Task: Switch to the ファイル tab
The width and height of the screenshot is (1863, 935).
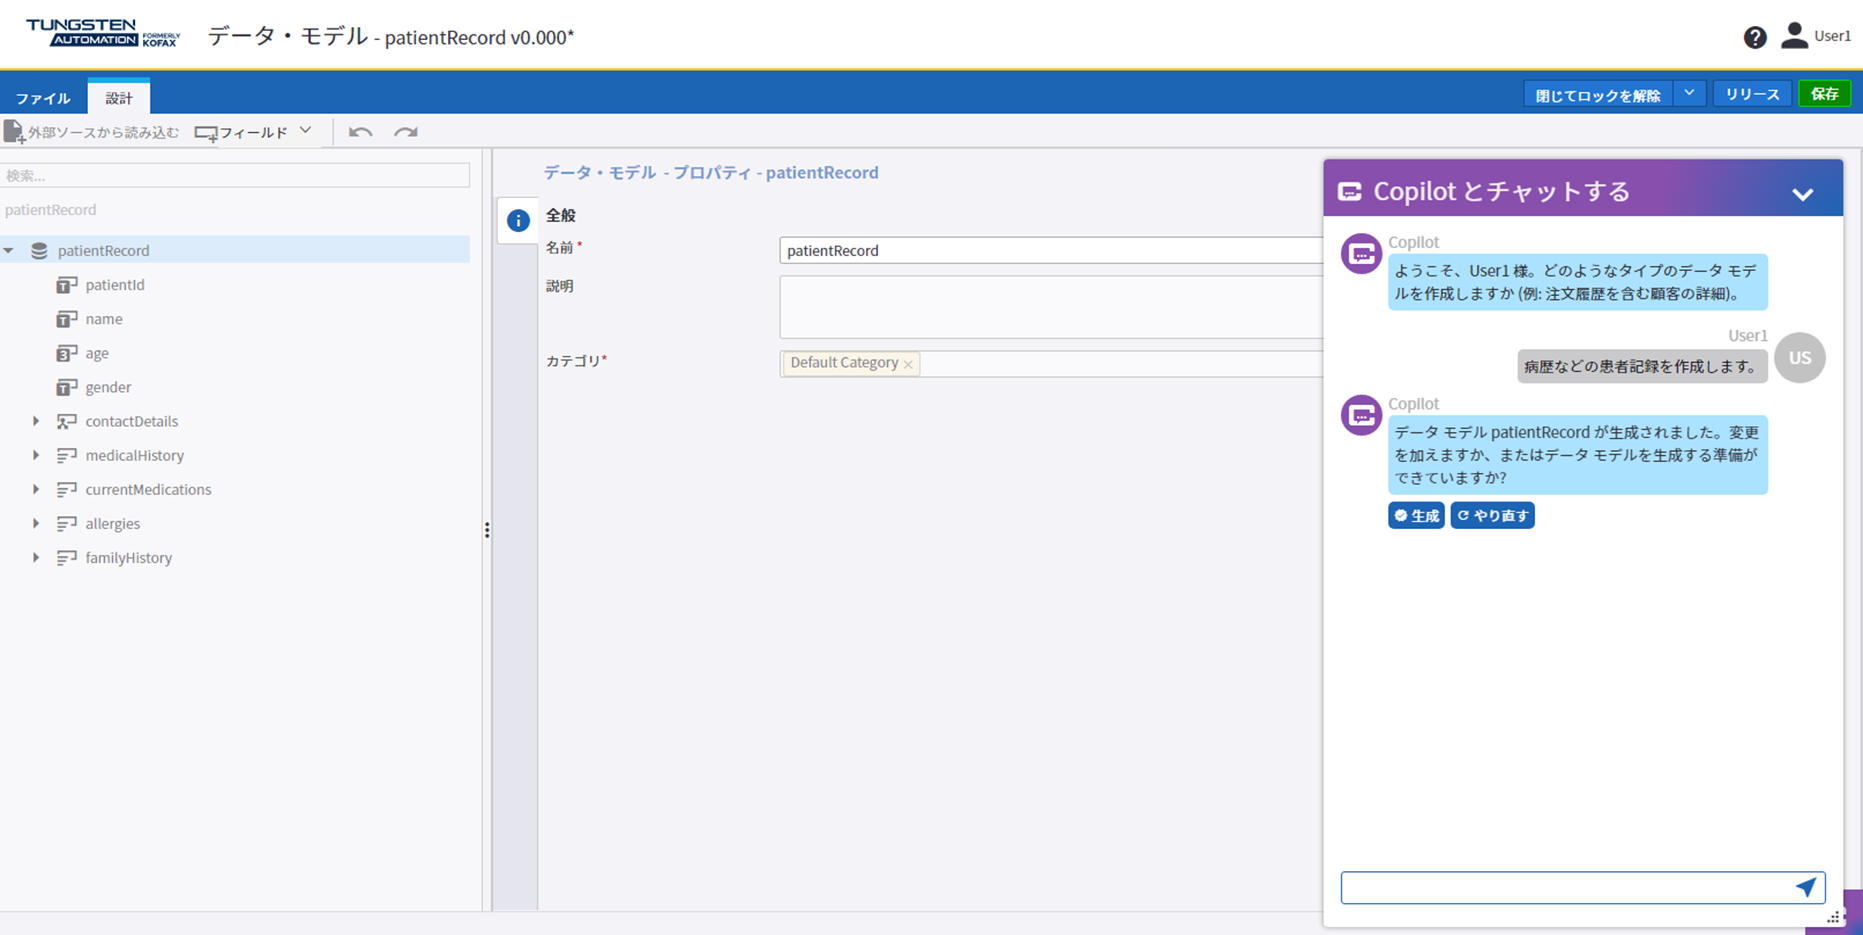Action: (43, 98)
